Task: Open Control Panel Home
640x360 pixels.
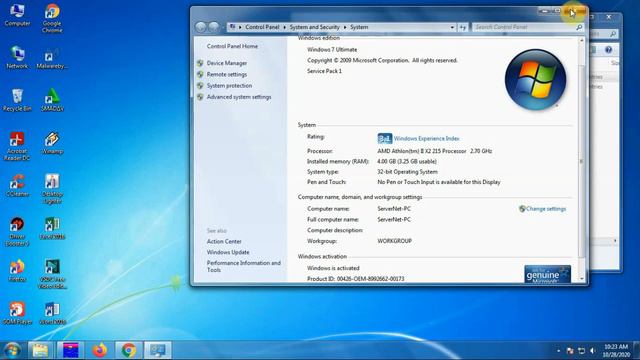Action: pyautogui.click(x=232, y=46)
